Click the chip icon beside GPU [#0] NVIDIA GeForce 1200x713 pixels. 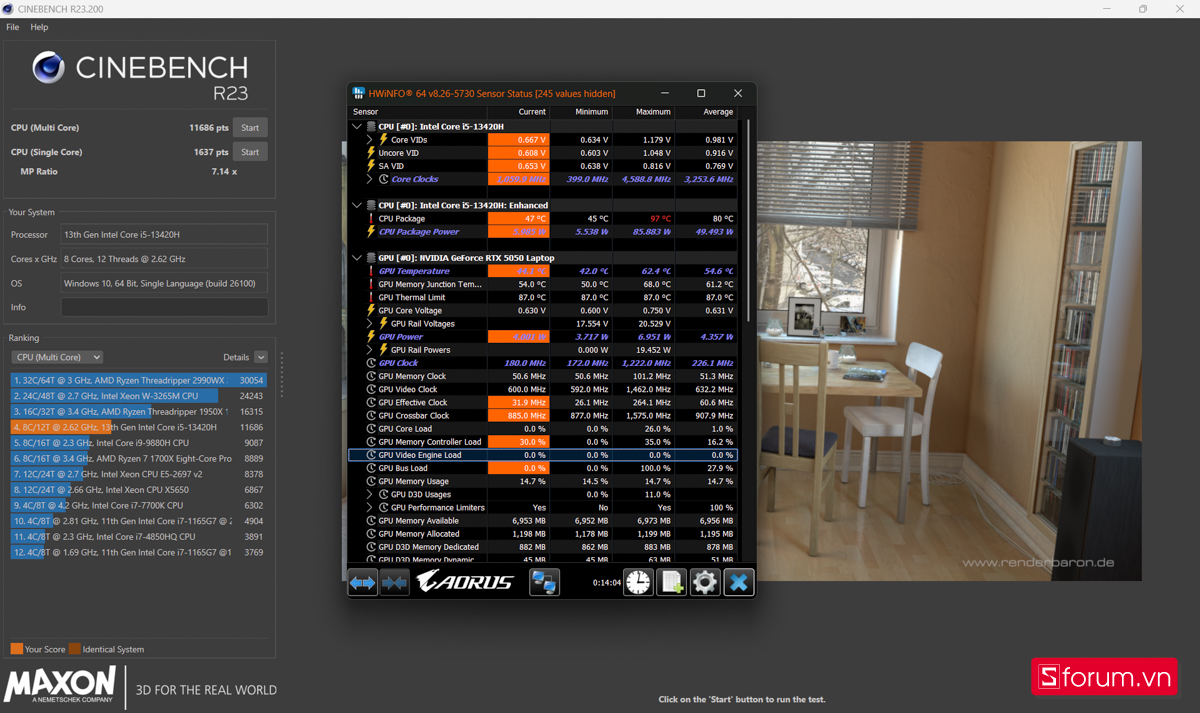tap(371, 257)
